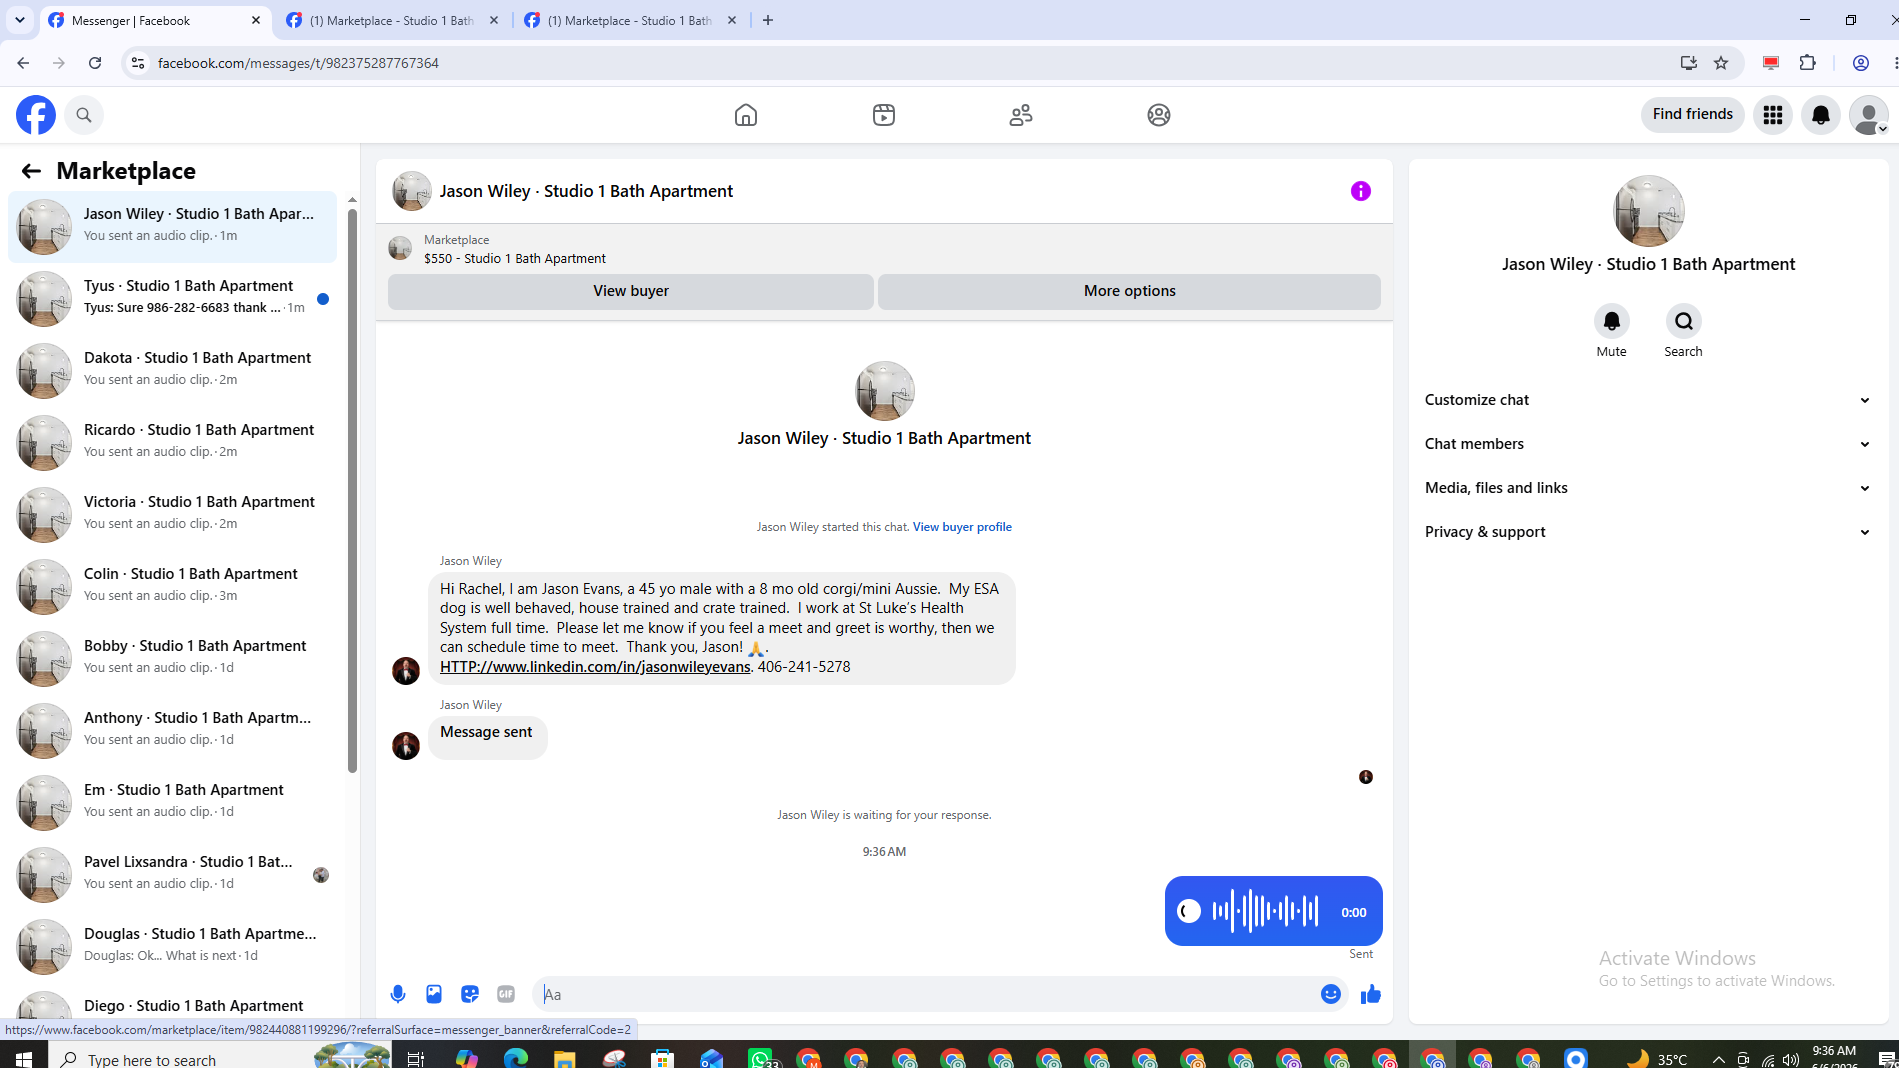This screenshot has height=1068, width=1899.
Task: Click the chat list scrollbar thumb
Action: [x=352, y=490]
